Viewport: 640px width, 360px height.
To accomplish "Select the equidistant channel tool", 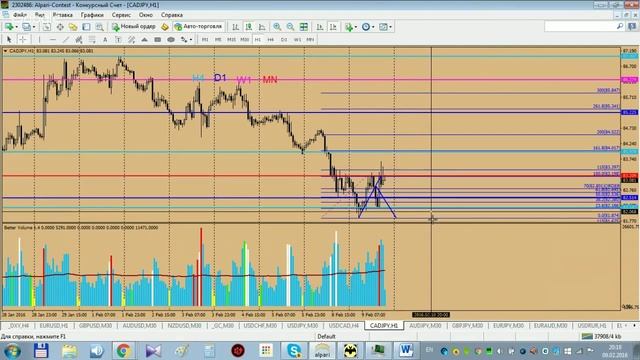I will (78, 40).
